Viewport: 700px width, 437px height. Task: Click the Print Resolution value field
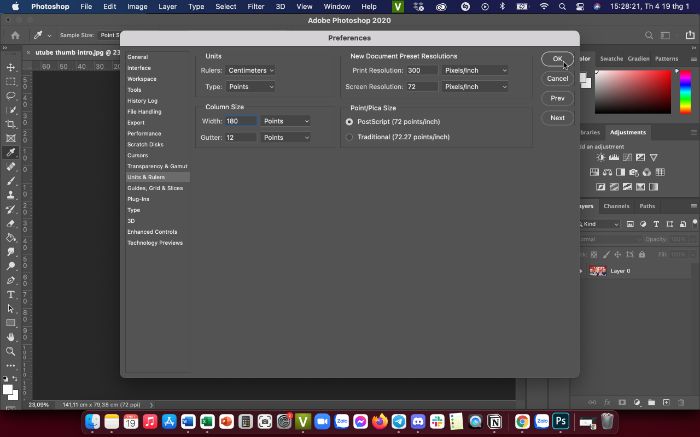421,71
